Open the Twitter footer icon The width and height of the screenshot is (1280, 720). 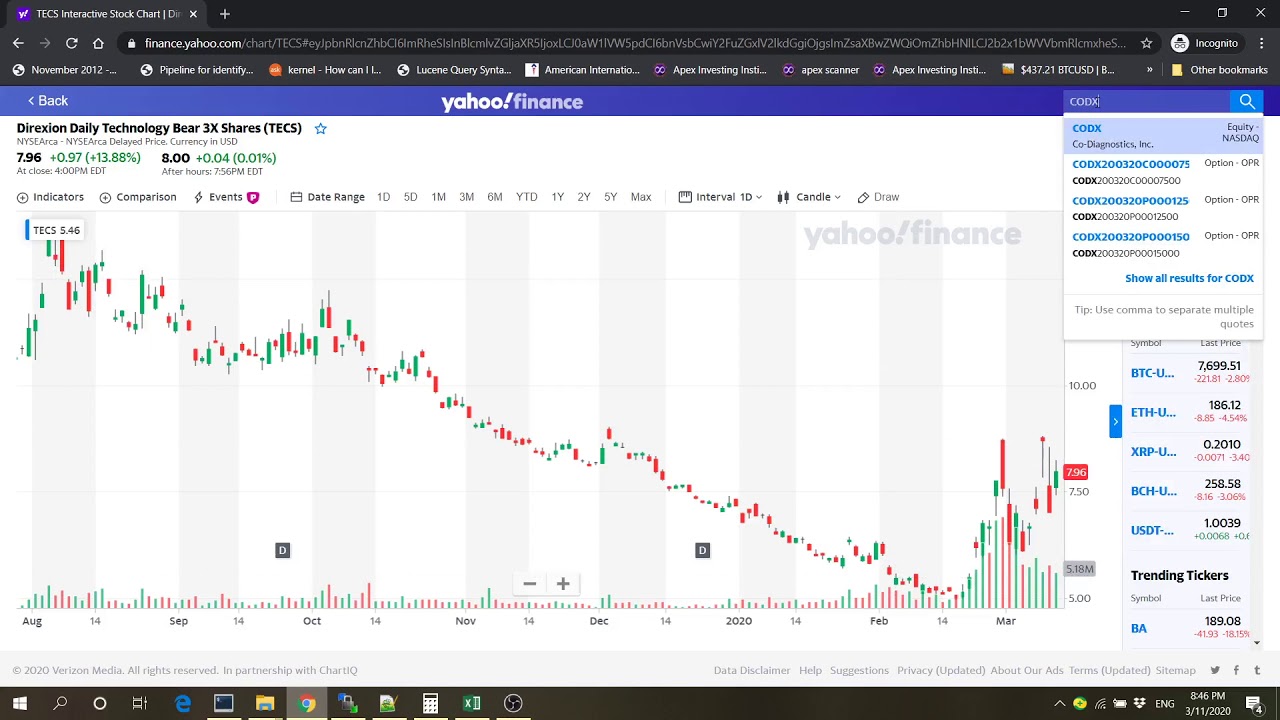click(1215, 670)
